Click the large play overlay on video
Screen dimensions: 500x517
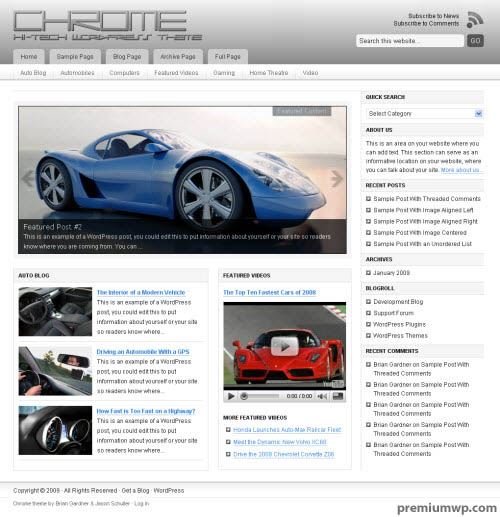pyautogui.click(x=284, y=346)
